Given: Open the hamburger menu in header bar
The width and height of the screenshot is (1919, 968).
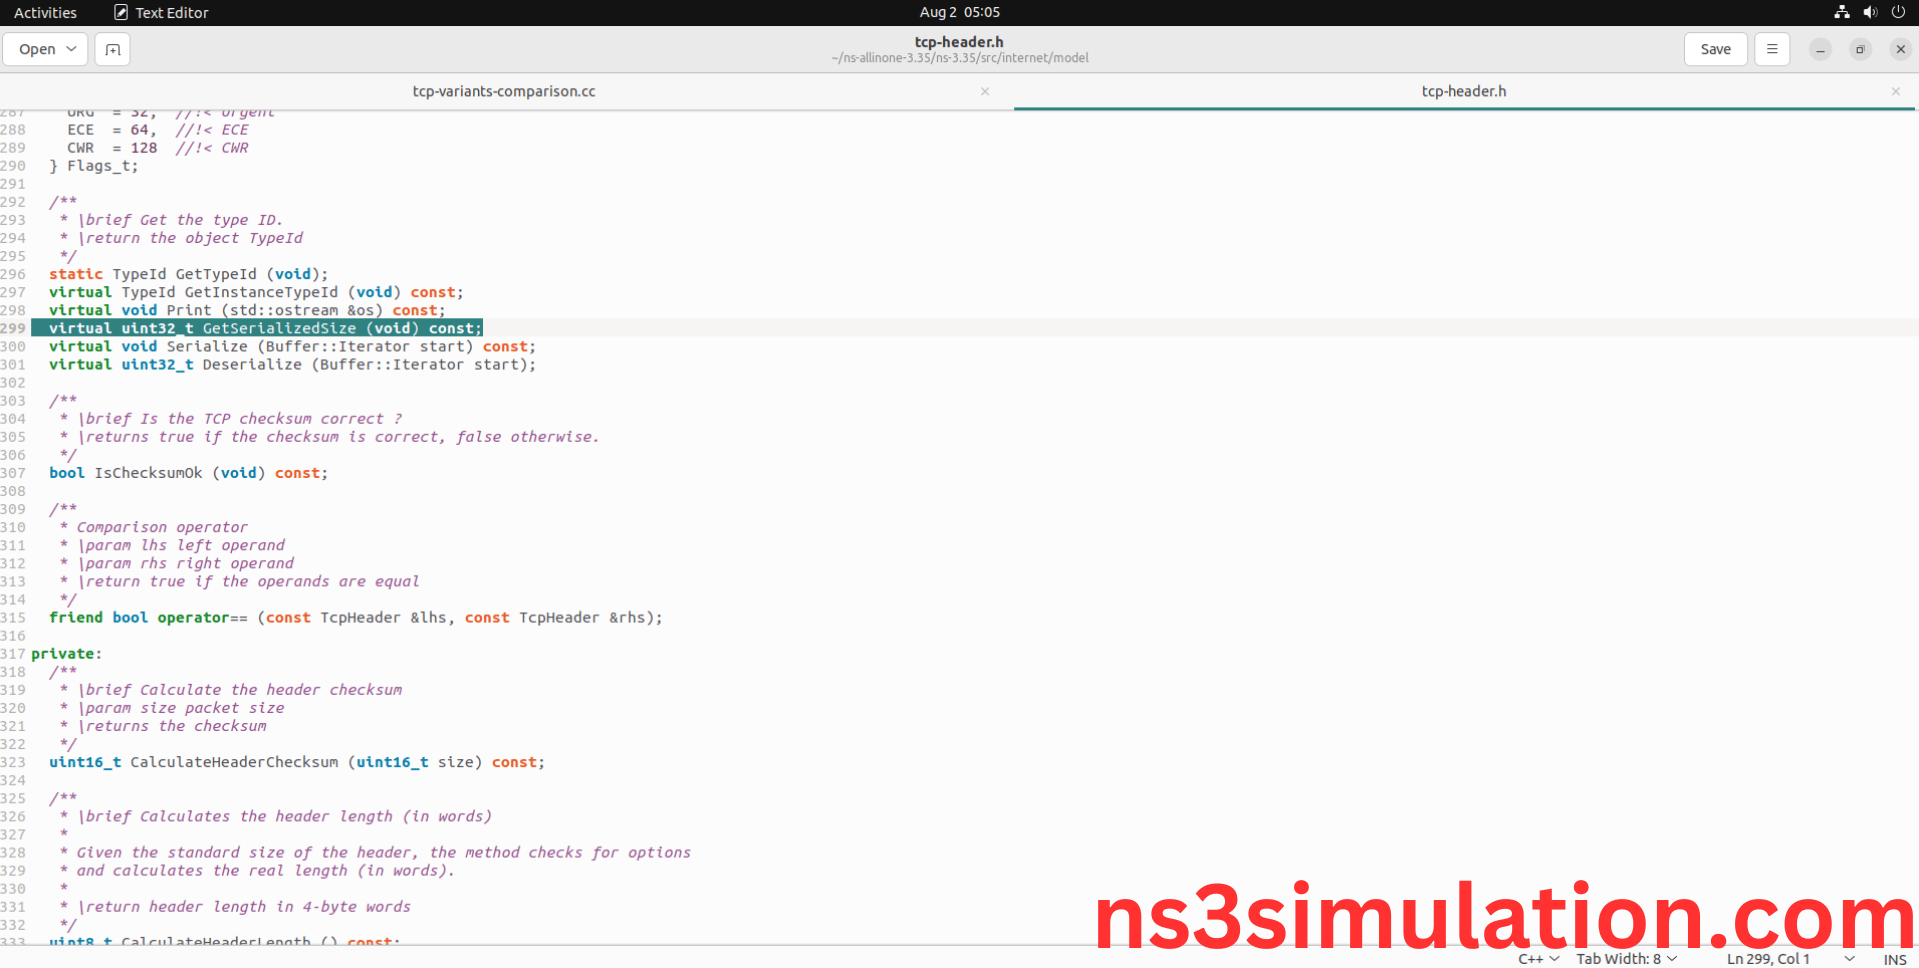Looking at the screenshot, I should pyautogui.click(x=1772, y=49).
